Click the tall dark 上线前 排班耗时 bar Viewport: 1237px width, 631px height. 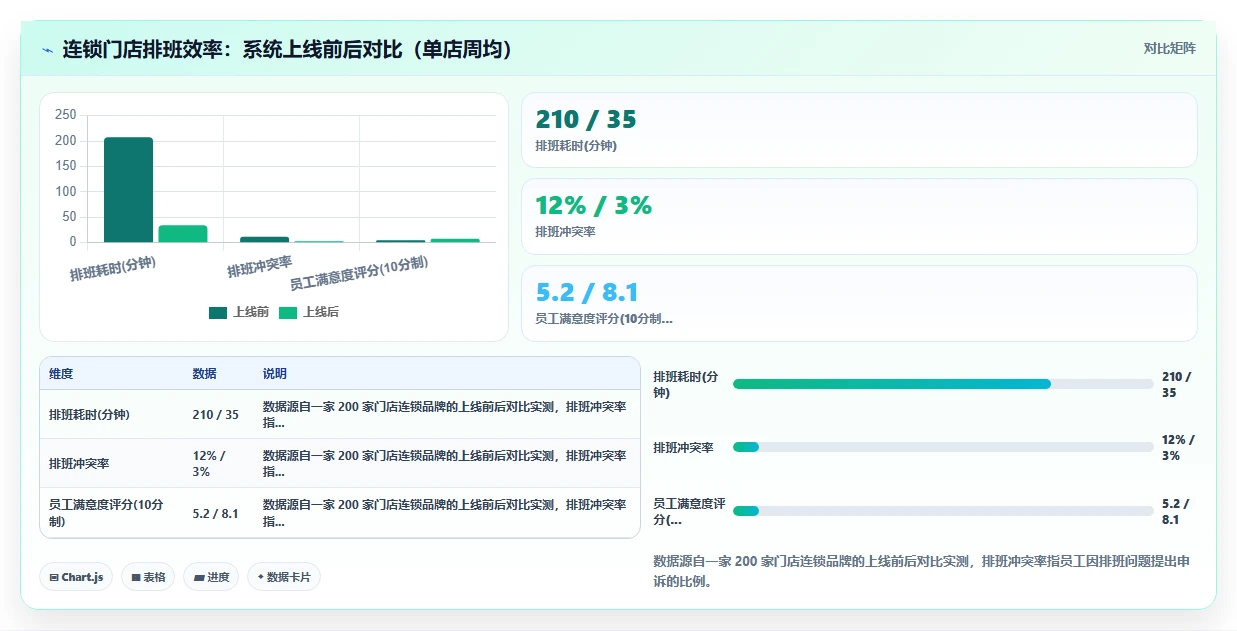coord(129,189)
